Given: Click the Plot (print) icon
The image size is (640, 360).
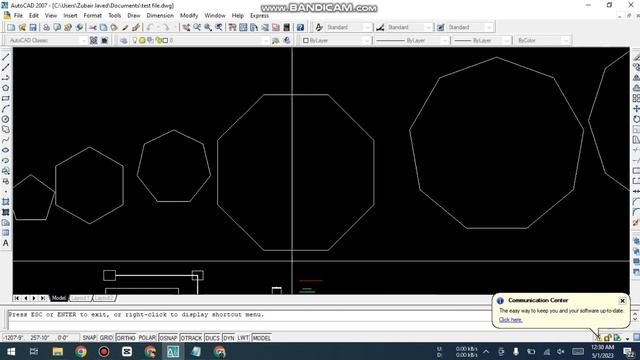Looking at the screenshot, I should [46, 27].
